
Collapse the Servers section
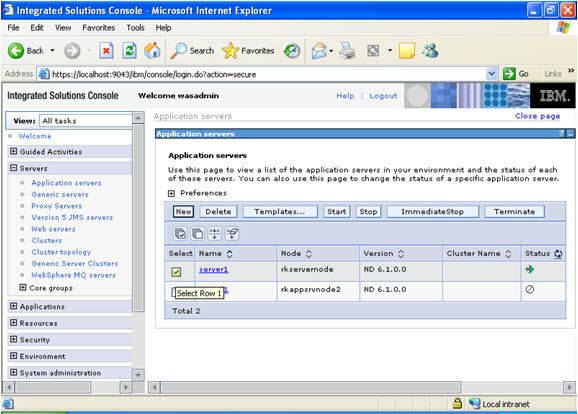coord(14,168)
